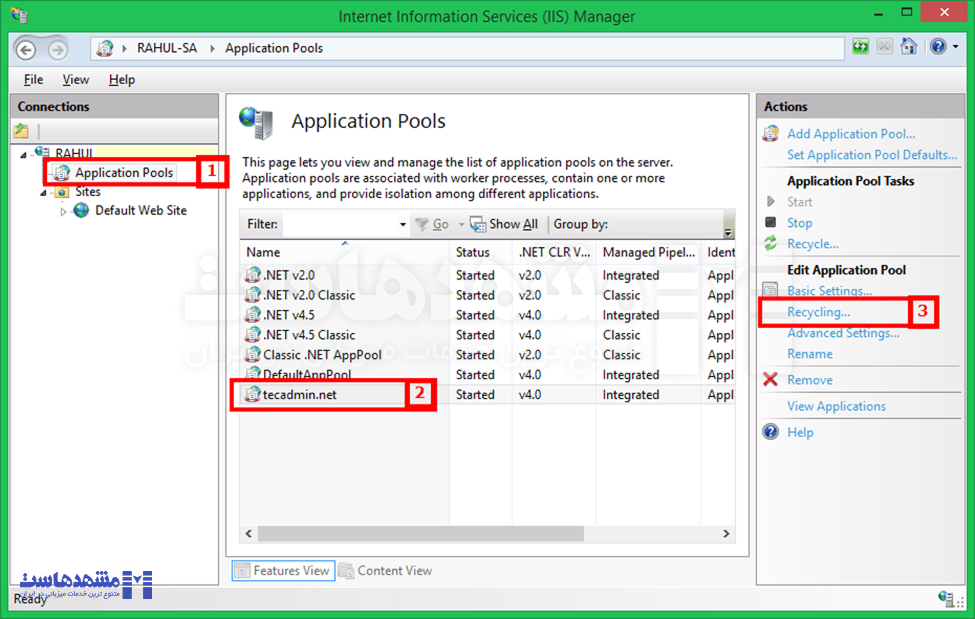Screen dimensions: 975x619
Task: Click inside the Filter input field
Action: [340, 224]
